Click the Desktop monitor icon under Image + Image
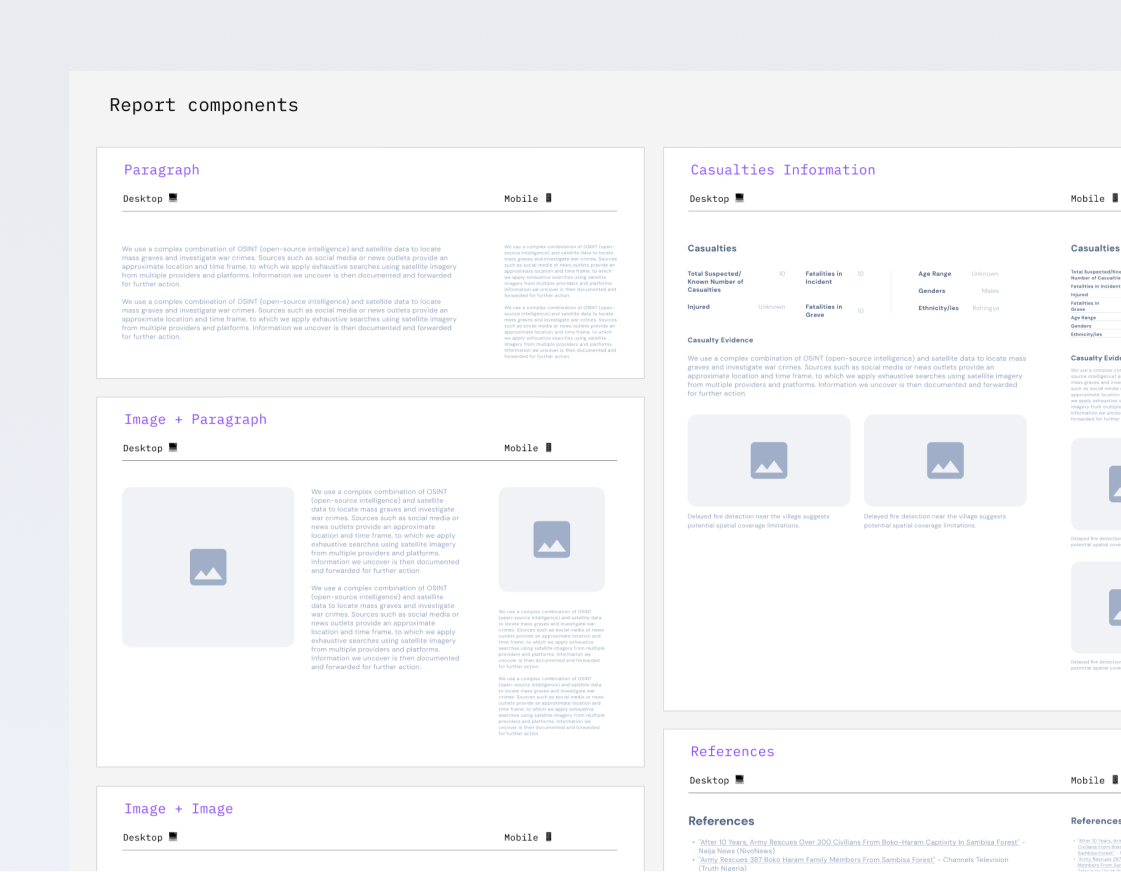 coord(173,836)
